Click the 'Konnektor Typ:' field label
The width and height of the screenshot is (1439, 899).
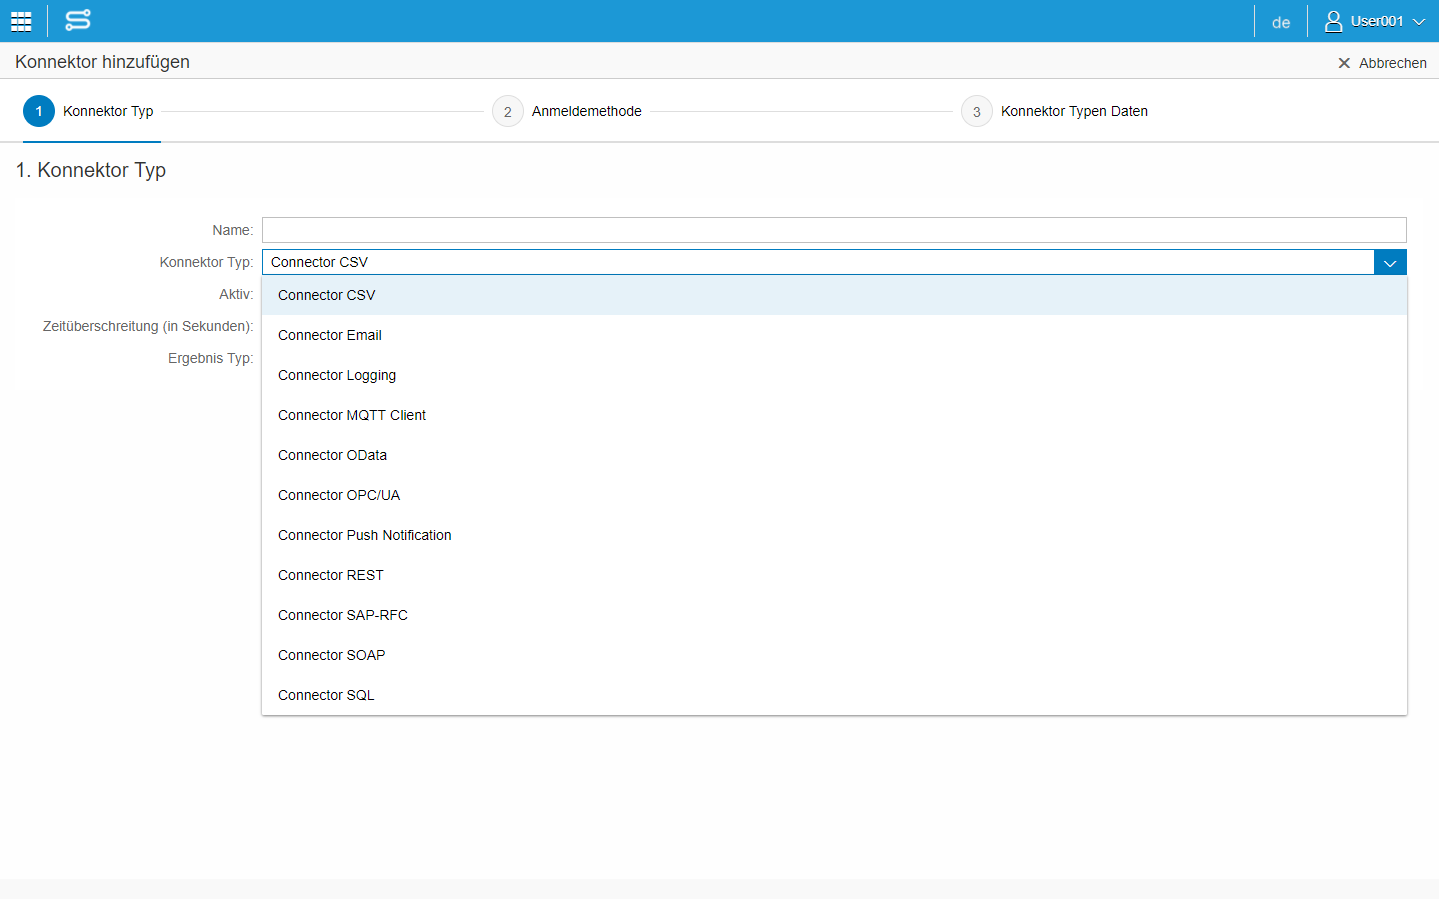pos(206,262)
